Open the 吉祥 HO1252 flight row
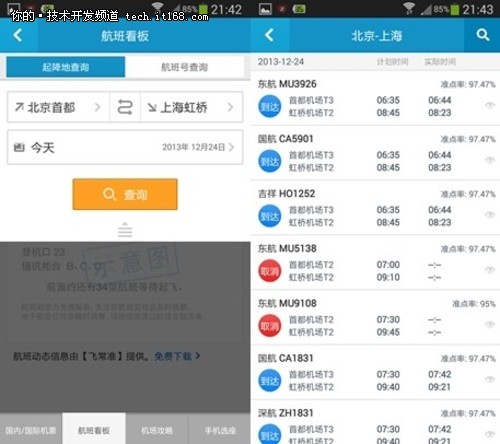The width and height of the screenshot is (500, 444). pyautogui.click(x=375, y=208)
